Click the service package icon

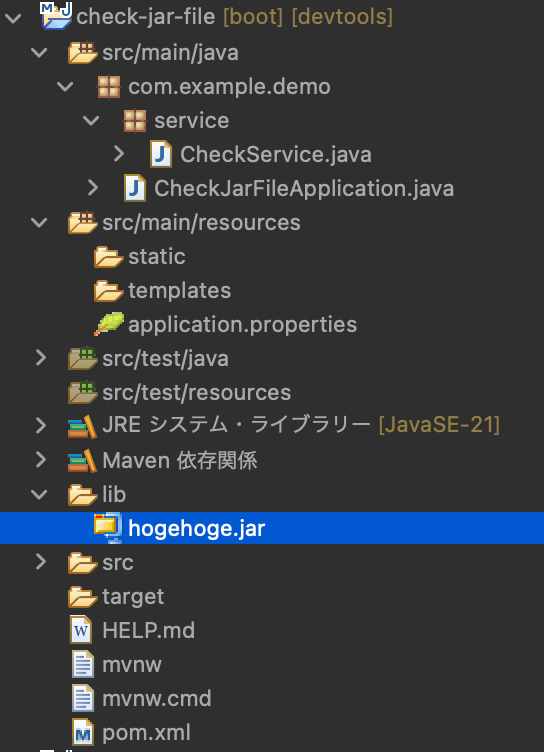click(x=135, y=121)
